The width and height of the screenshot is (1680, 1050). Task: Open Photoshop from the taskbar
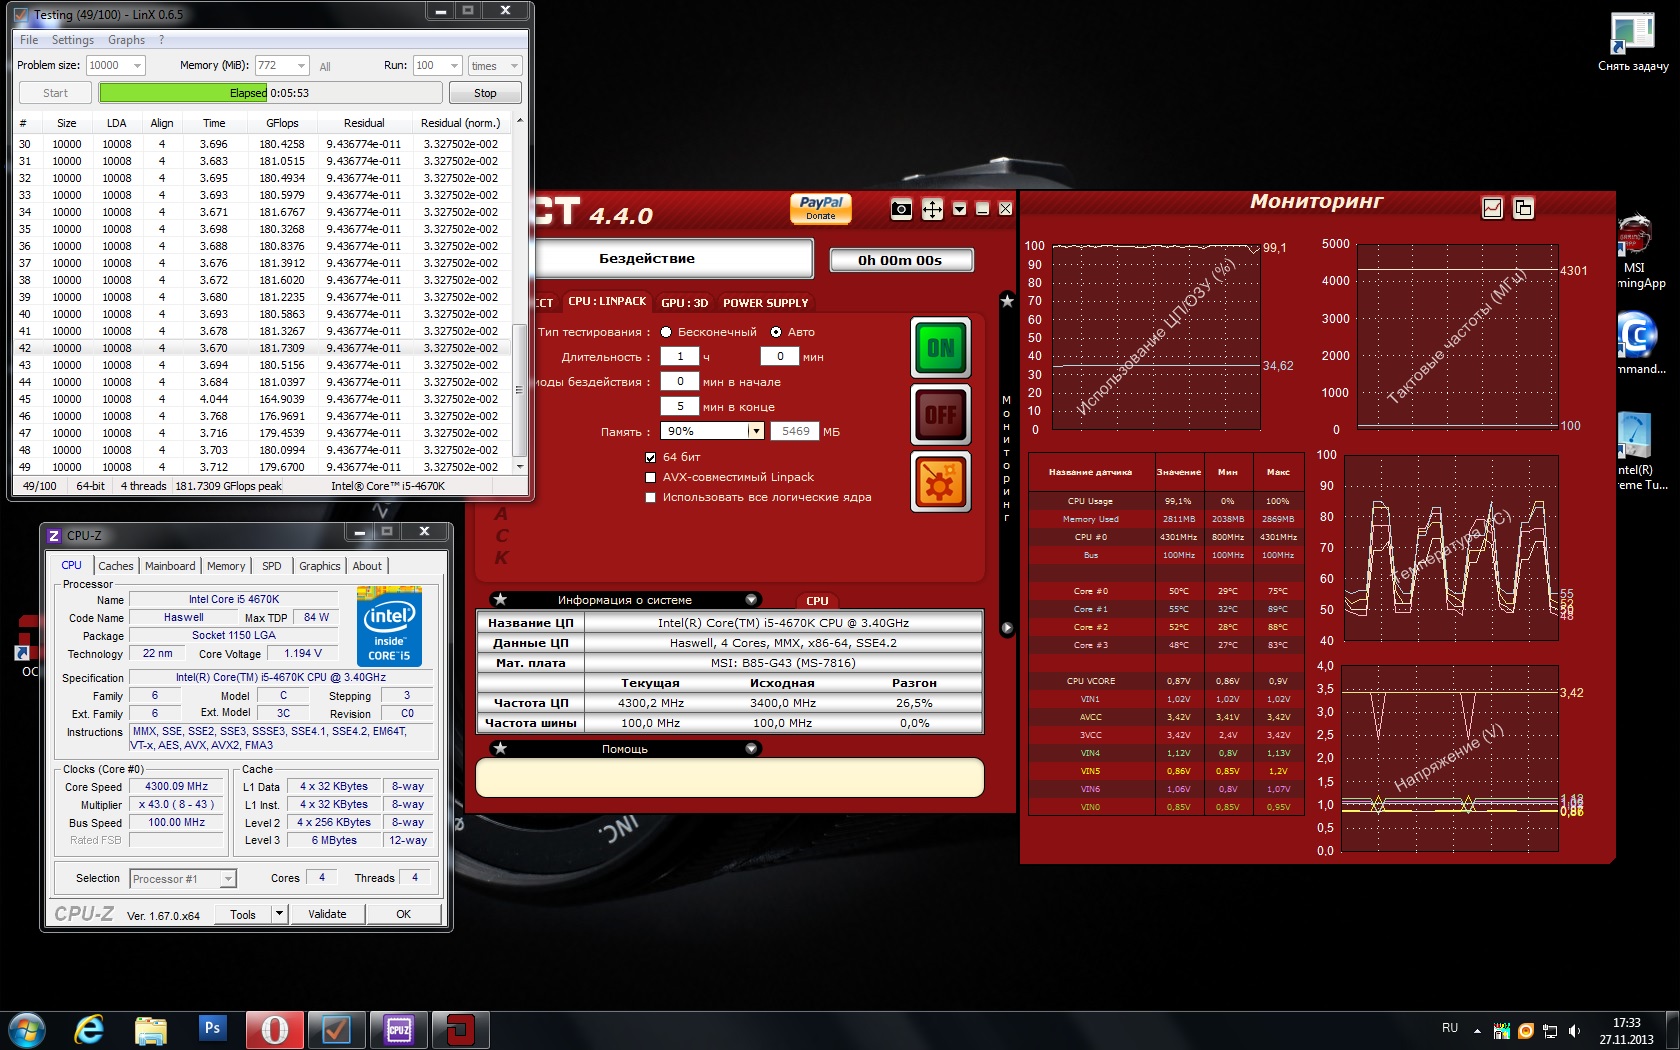212,1029
